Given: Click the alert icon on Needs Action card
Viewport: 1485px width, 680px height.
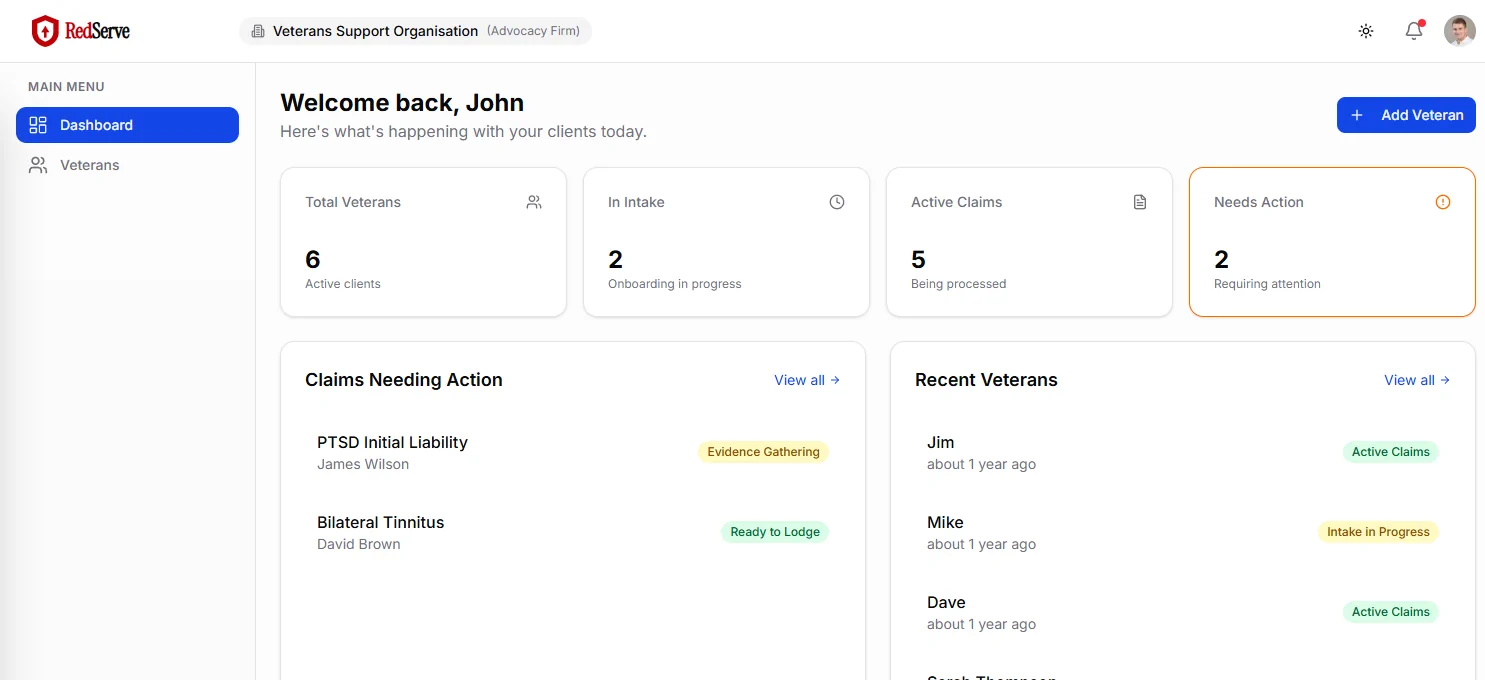Looking at the screenshot, I should [1443, 202].
